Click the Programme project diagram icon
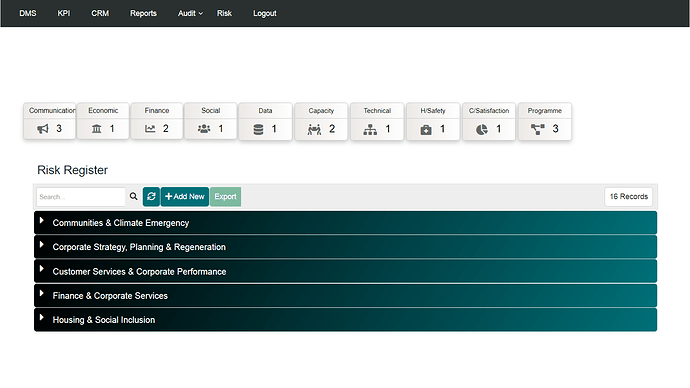Screen dimensions: 690x388 pyautogui.click(x=538, y=129)
